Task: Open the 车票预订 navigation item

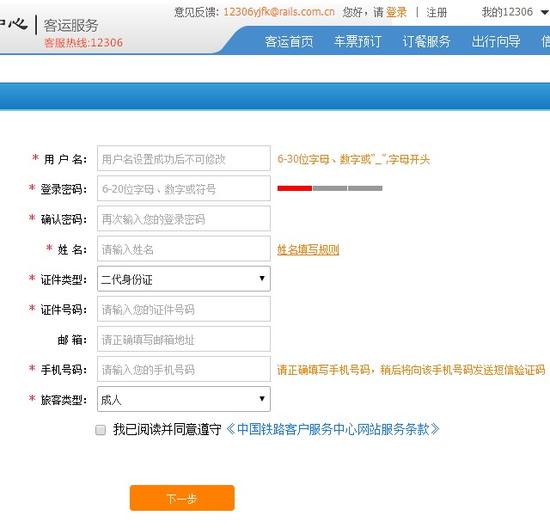Action: 357,41
